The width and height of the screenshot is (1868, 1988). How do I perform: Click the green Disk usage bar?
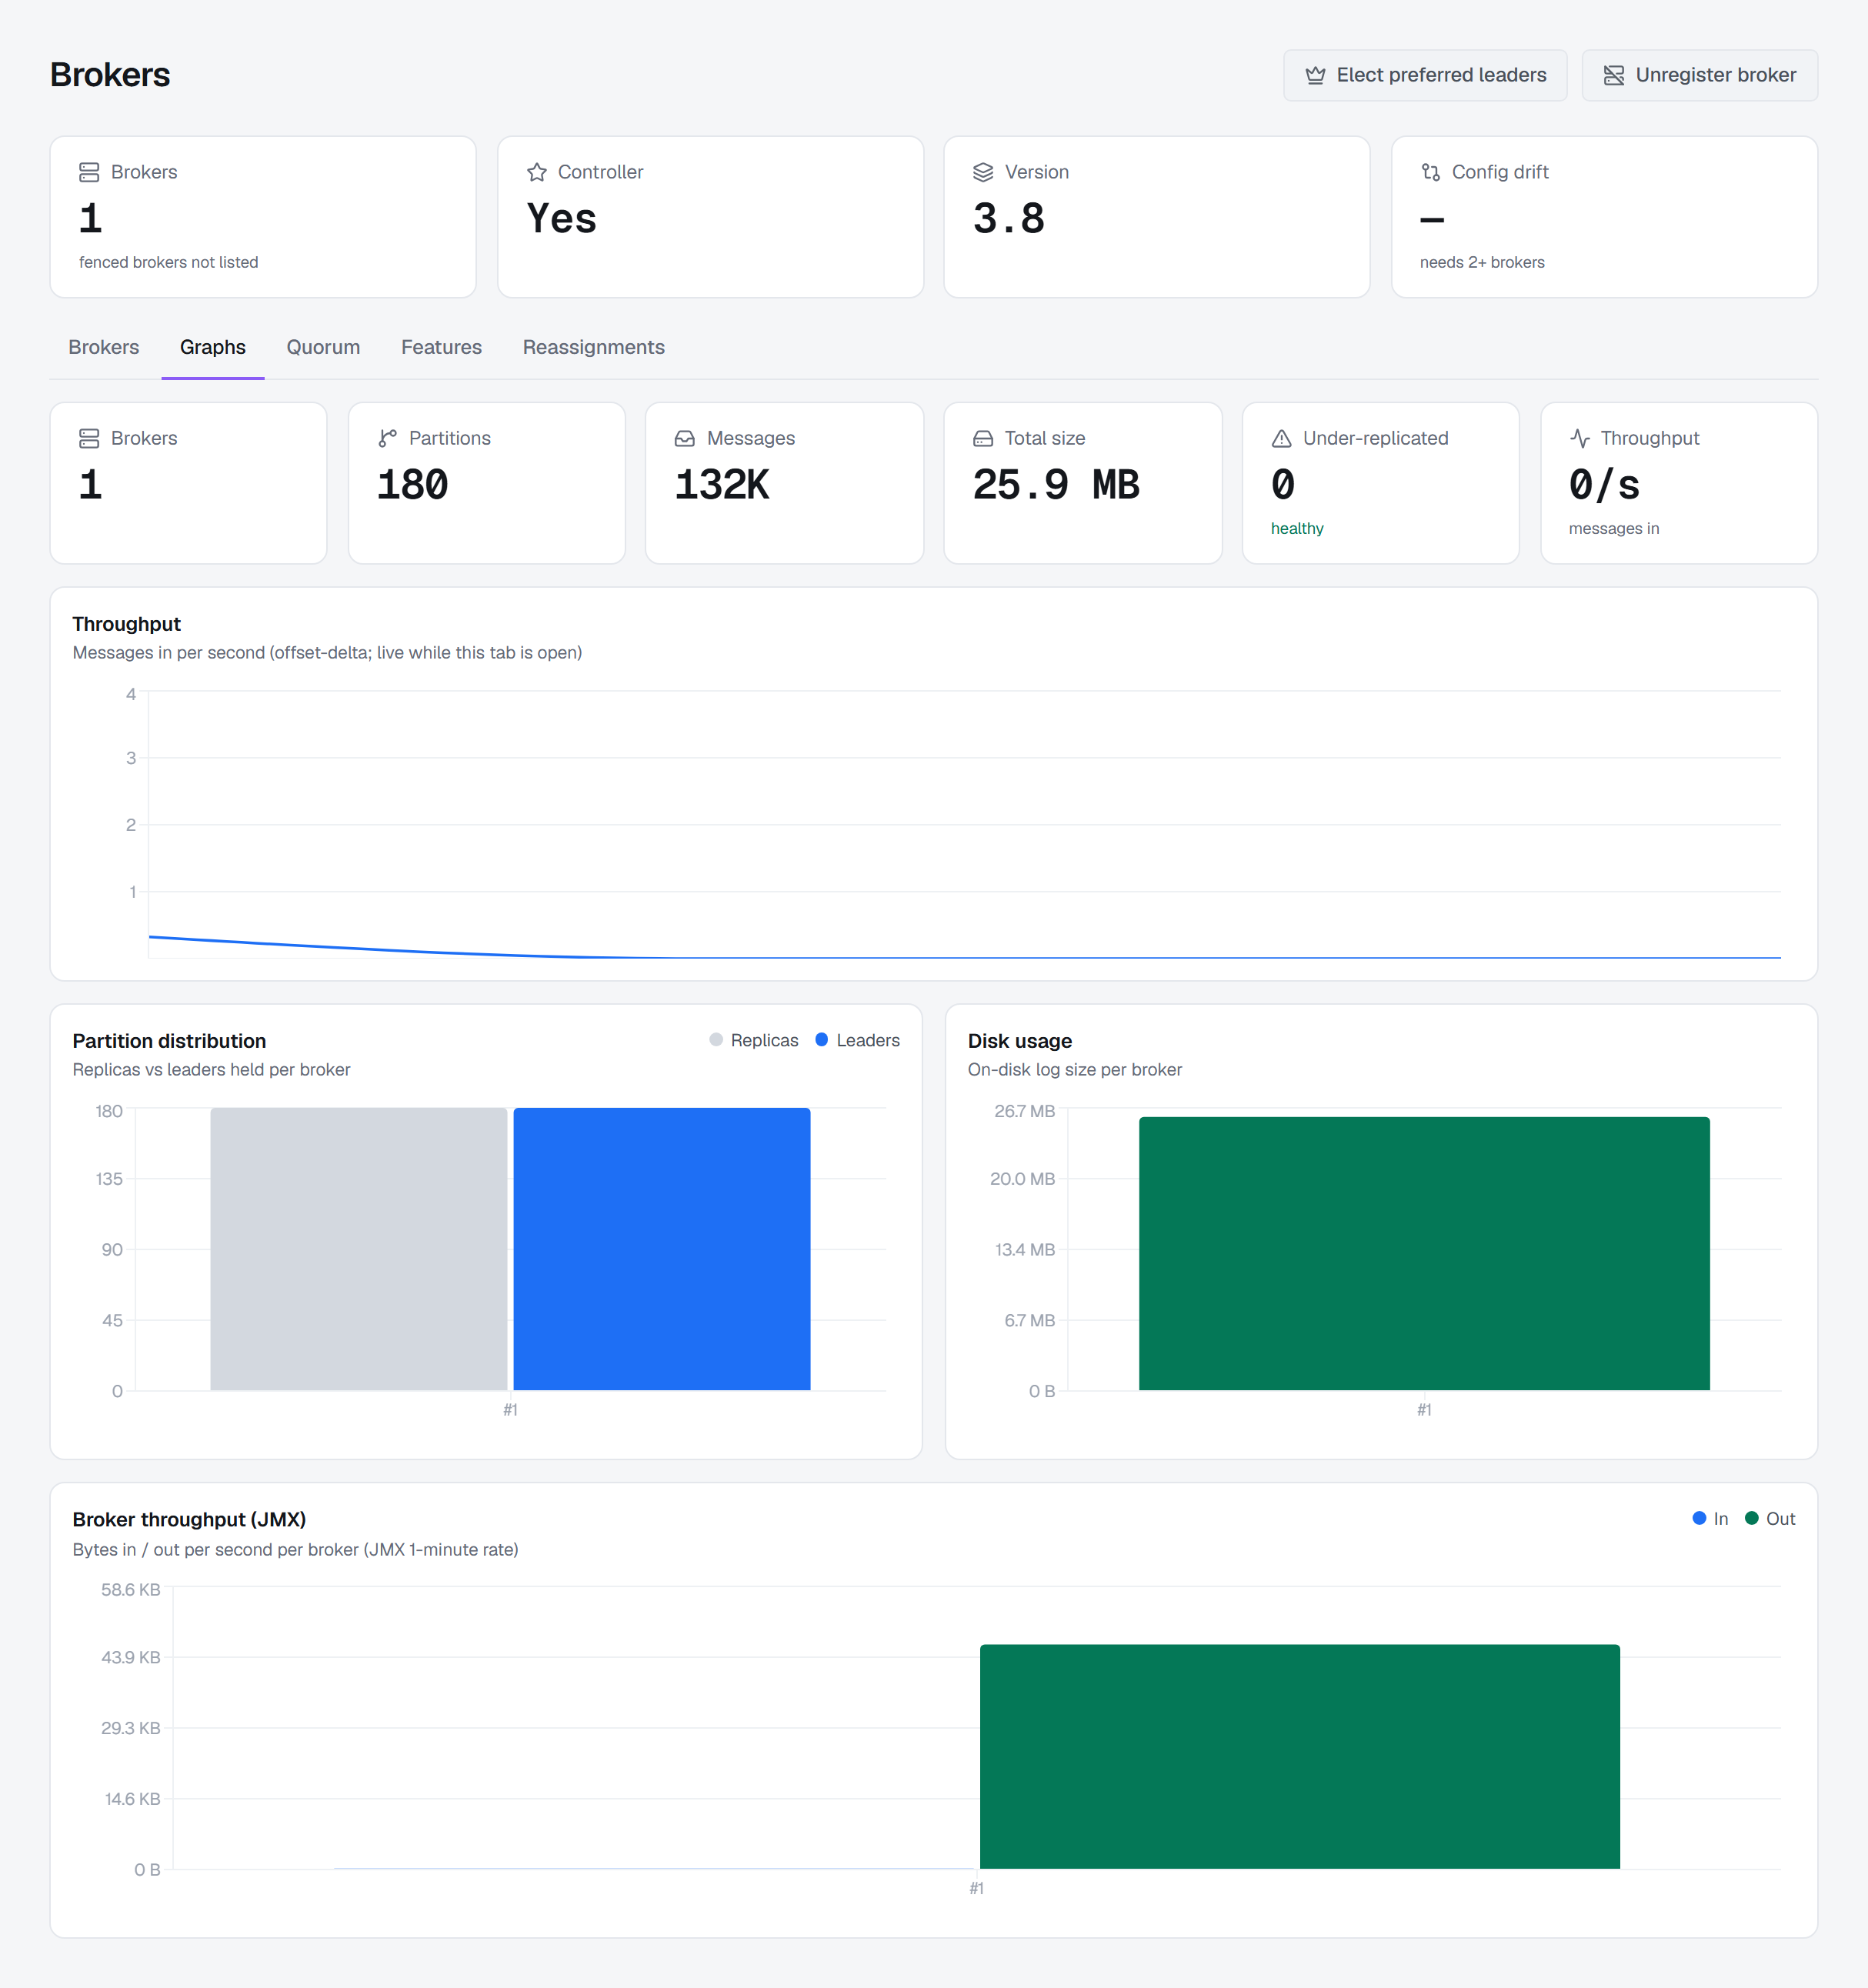click(1424, 1253)
